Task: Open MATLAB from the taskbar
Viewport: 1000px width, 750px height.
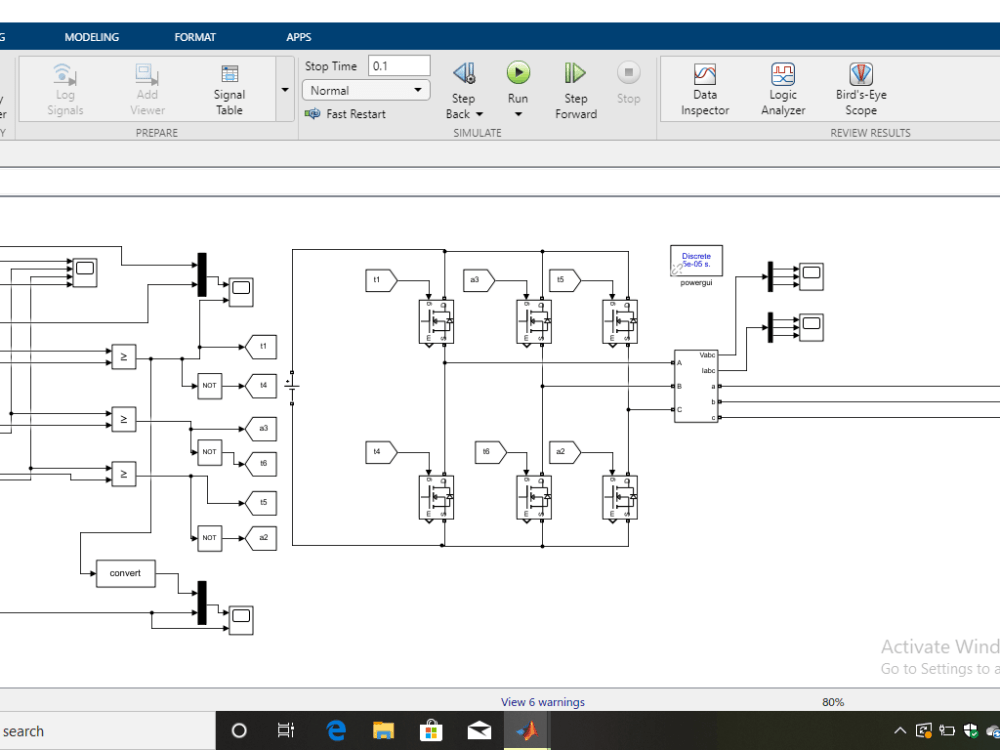Action: [x=527, y=731]
